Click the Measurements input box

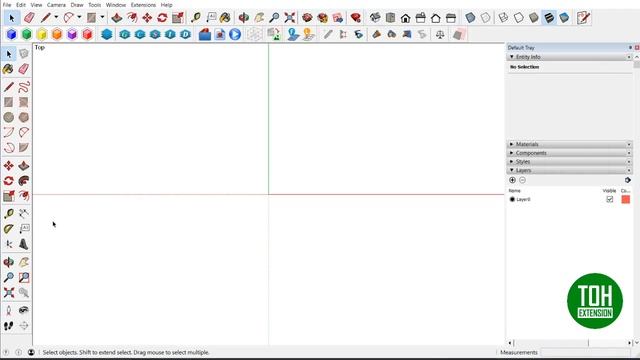click(x=587, y=352)
